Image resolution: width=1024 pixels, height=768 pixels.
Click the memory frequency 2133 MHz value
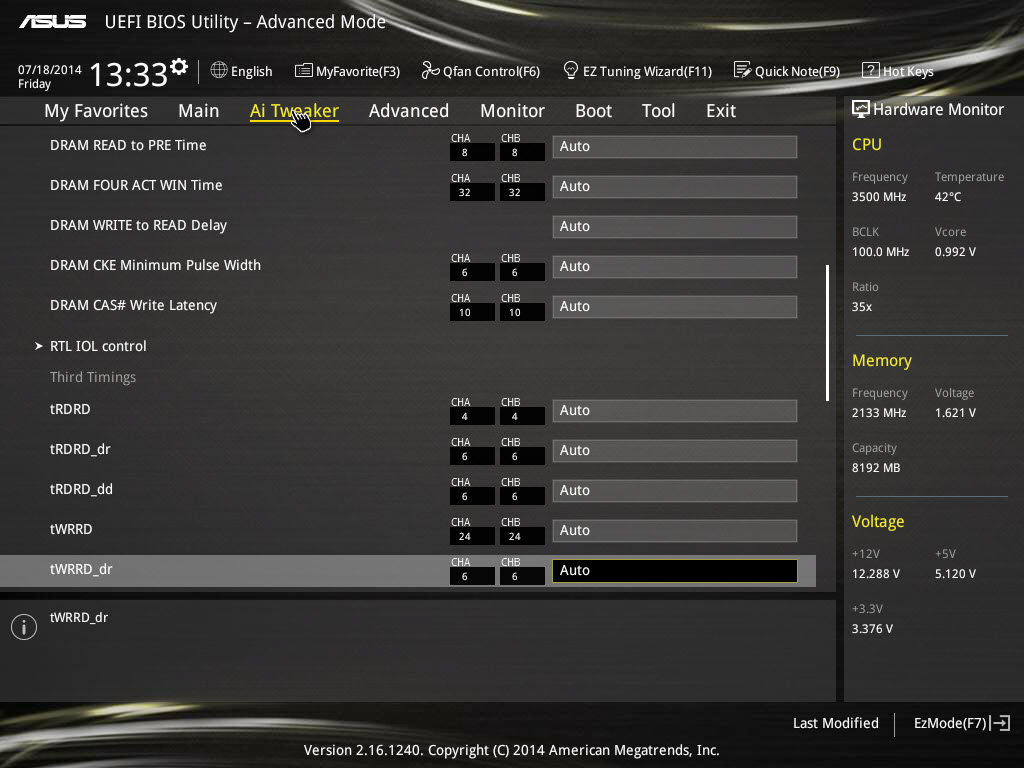point(879,413)
